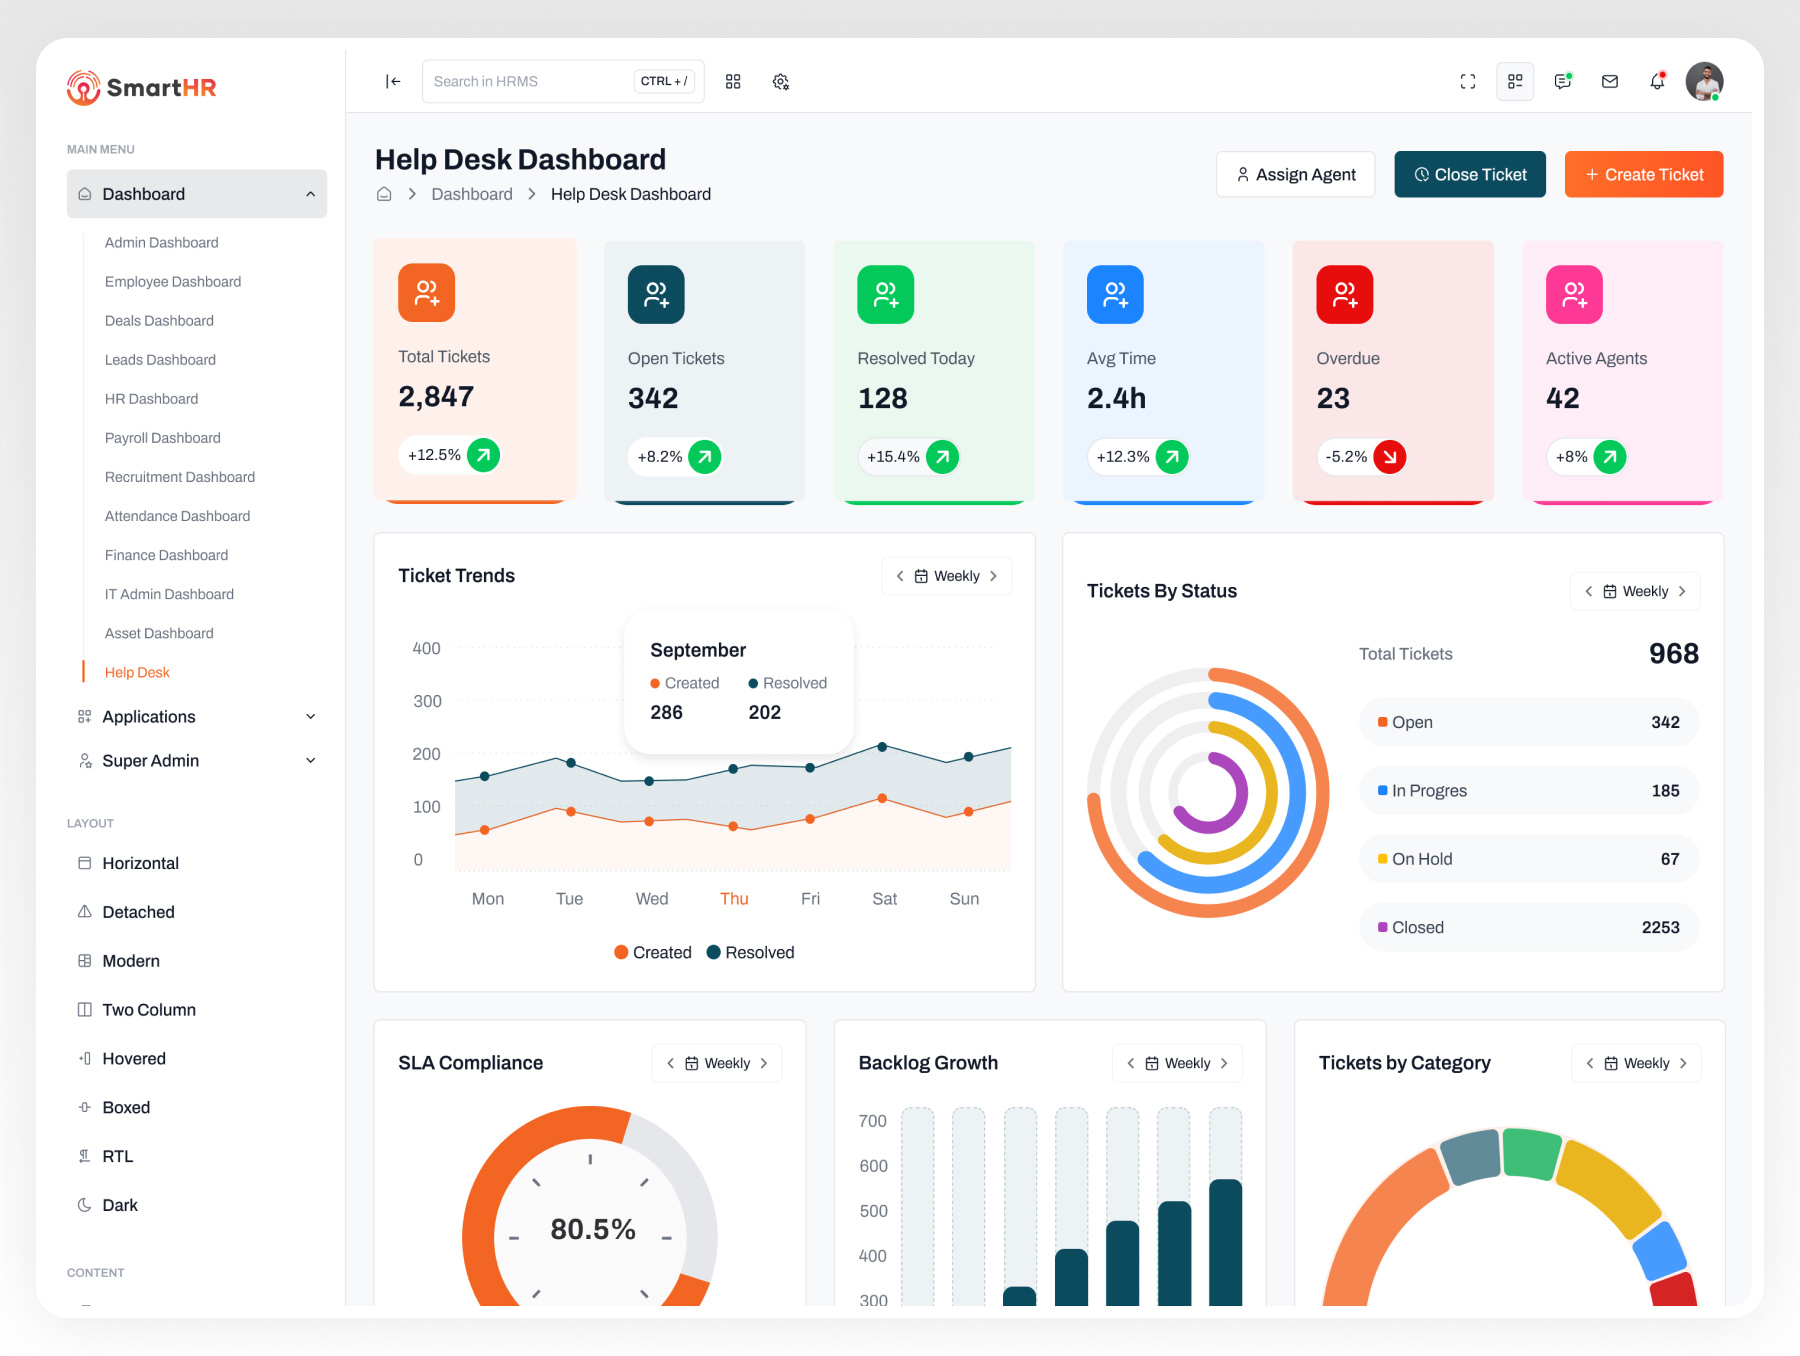Collapse the Dashboard menu section
Image resolution: width=1800 pixels, height=1356 pixels.
click(197, 194)
